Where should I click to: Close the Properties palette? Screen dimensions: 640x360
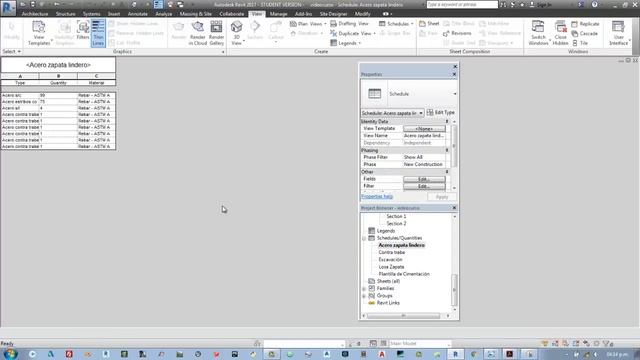[454, 74]
